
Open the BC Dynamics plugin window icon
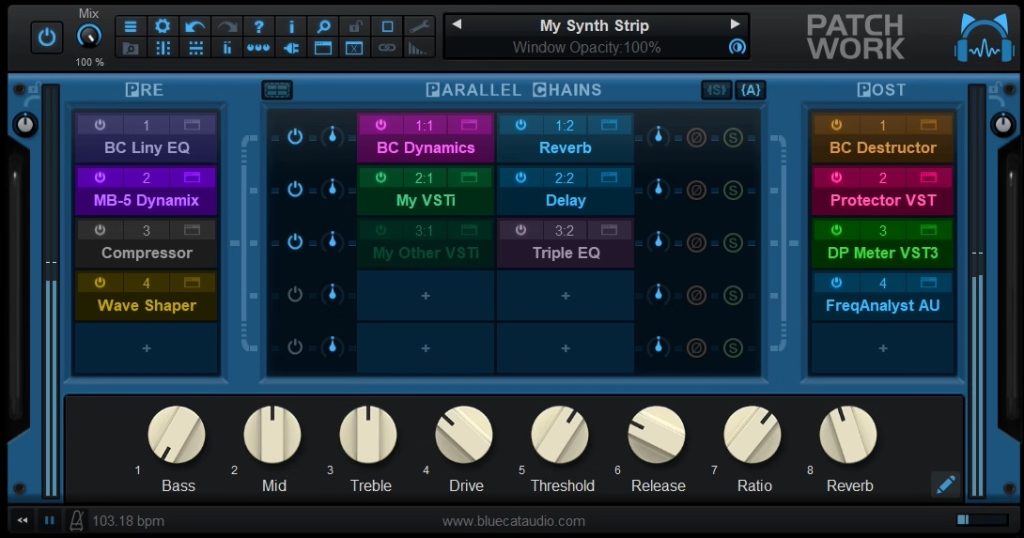468,125
